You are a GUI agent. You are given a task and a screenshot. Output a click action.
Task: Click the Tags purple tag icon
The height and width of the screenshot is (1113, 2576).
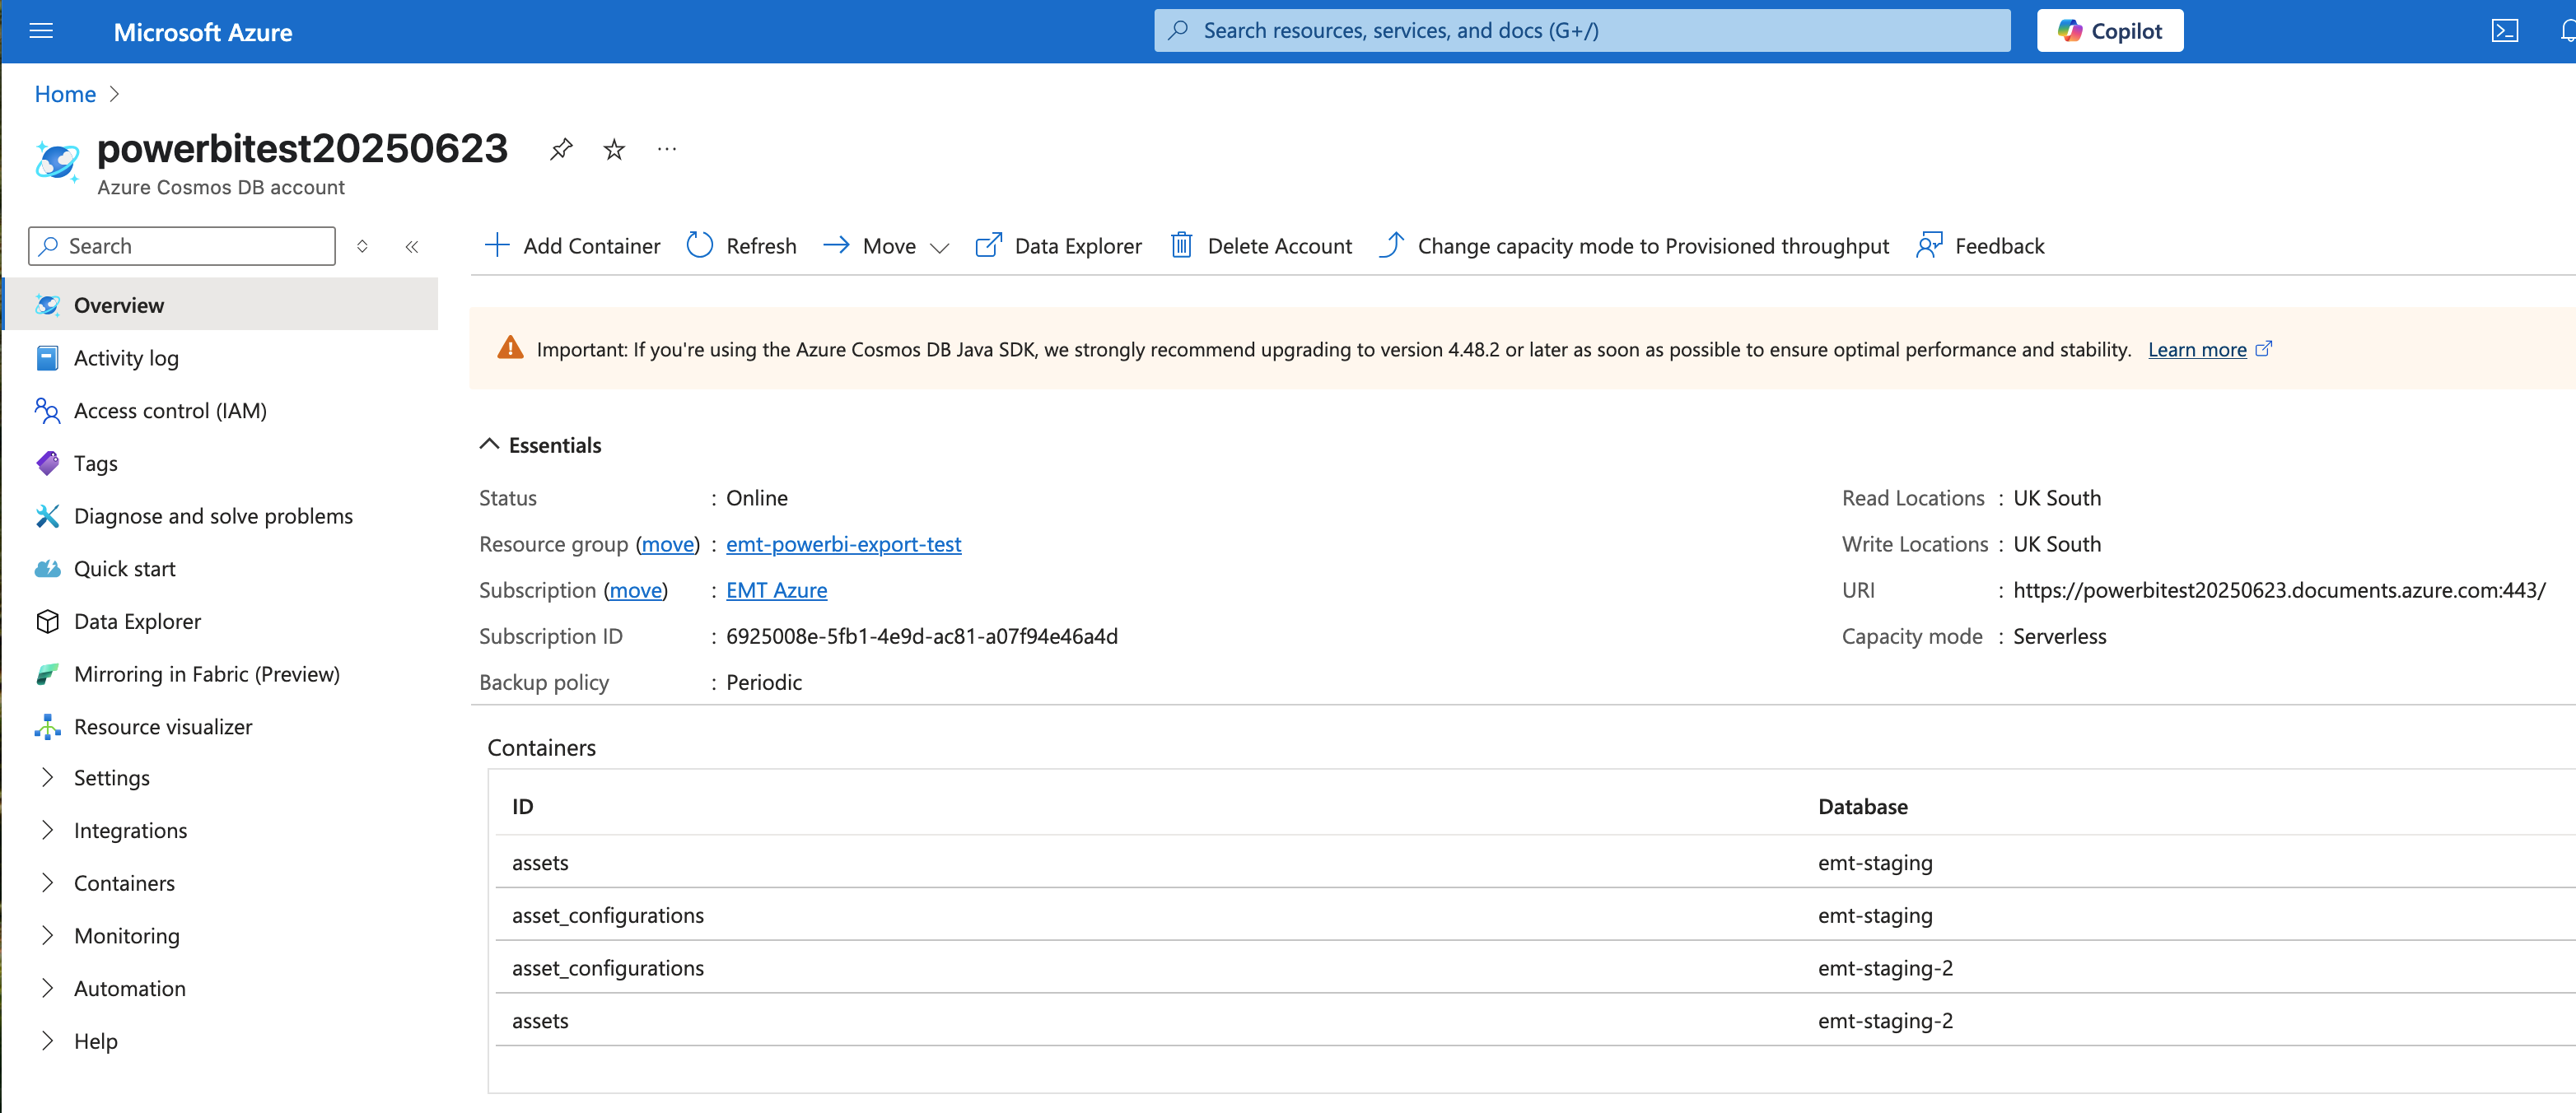click(47, 463)
